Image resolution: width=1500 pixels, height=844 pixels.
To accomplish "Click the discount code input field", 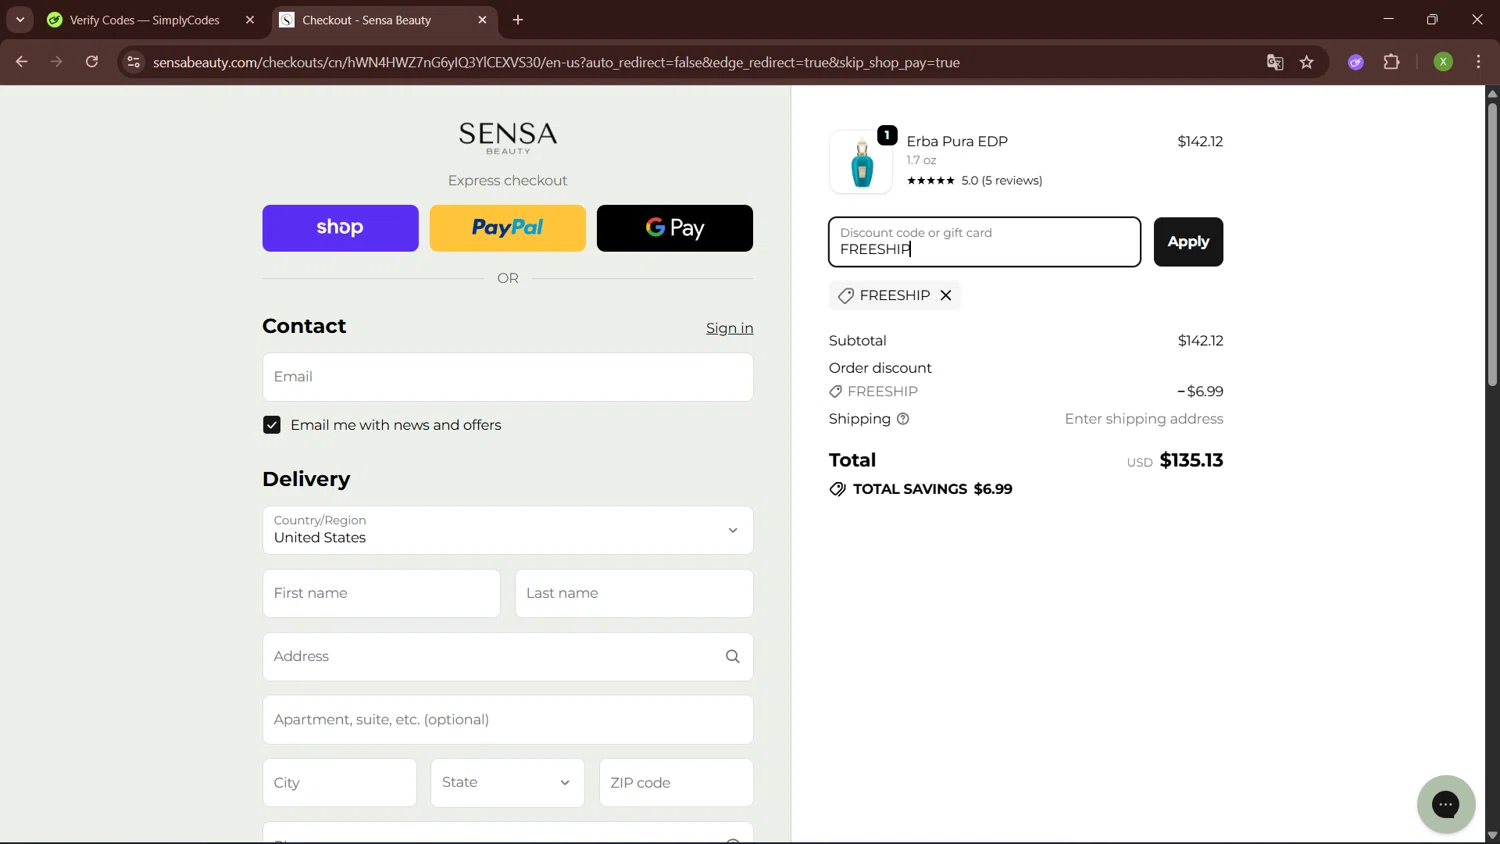I will click(x=984, y=242).
